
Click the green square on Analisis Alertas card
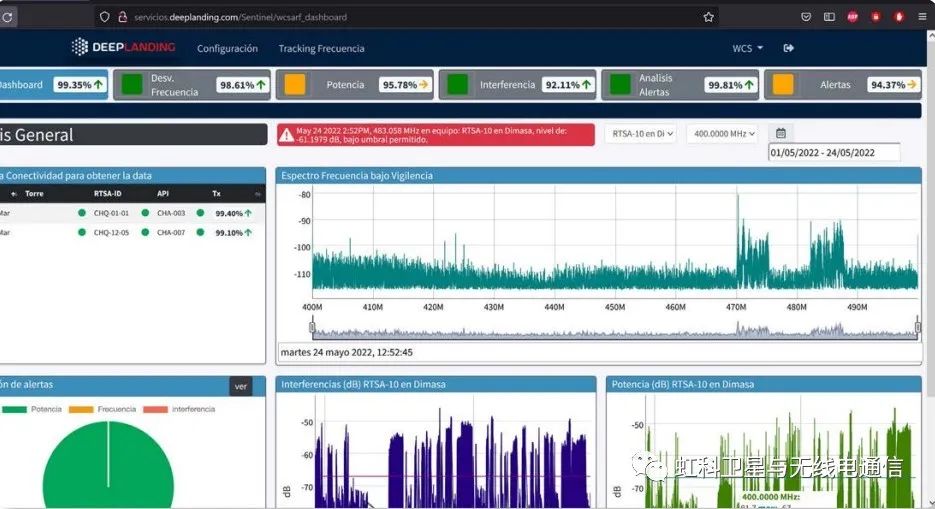[x=620, y=85]
